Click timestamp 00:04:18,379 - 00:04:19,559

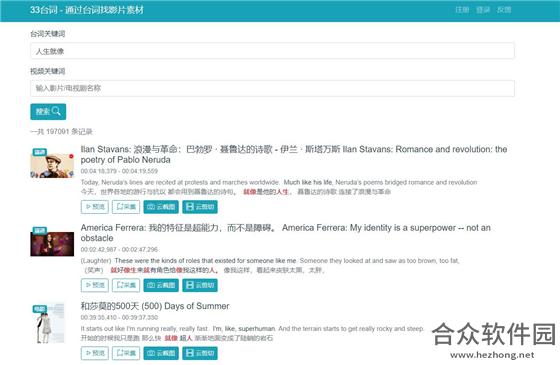click(x=119, y=171)
